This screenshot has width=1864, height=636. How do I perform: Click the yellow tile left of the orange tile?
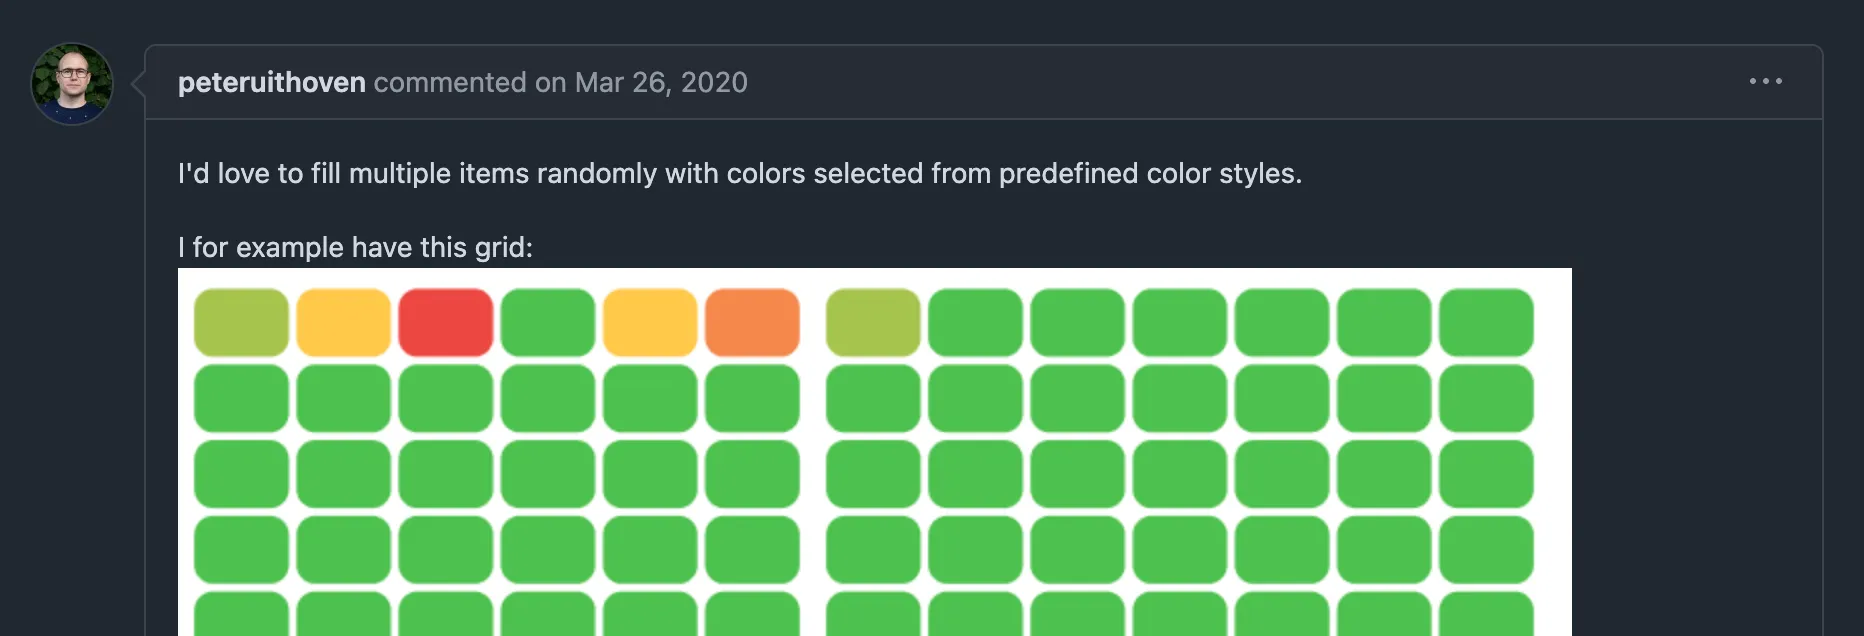coord(650,323)
